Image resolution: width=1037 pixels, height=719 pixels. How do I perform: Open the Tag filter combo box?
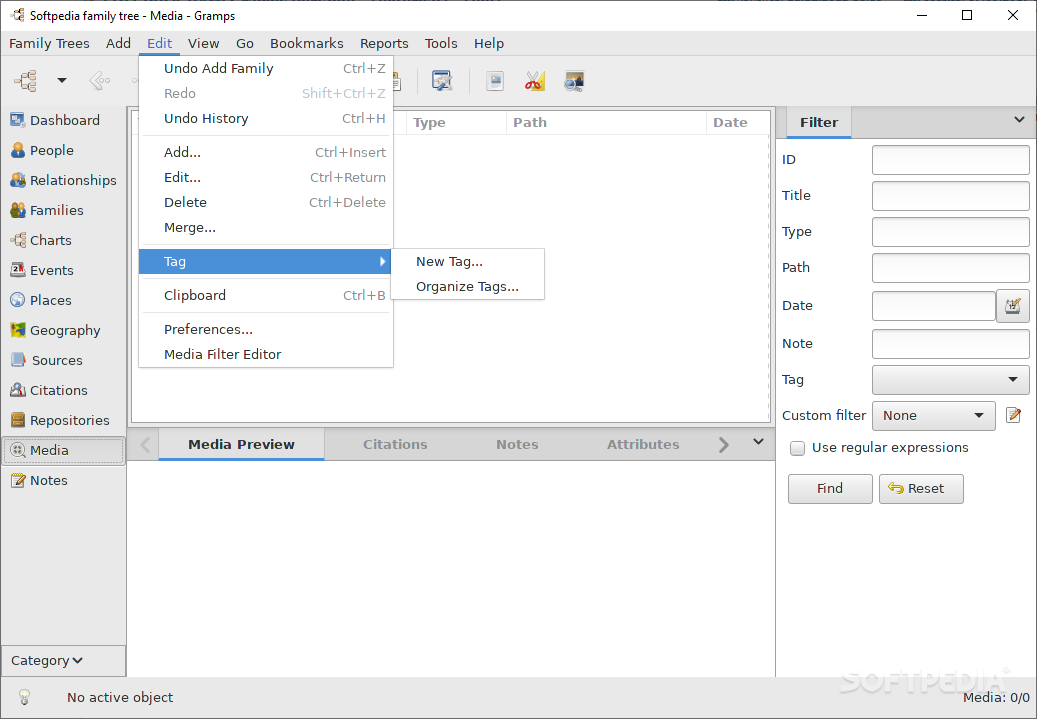click(950, 380)
